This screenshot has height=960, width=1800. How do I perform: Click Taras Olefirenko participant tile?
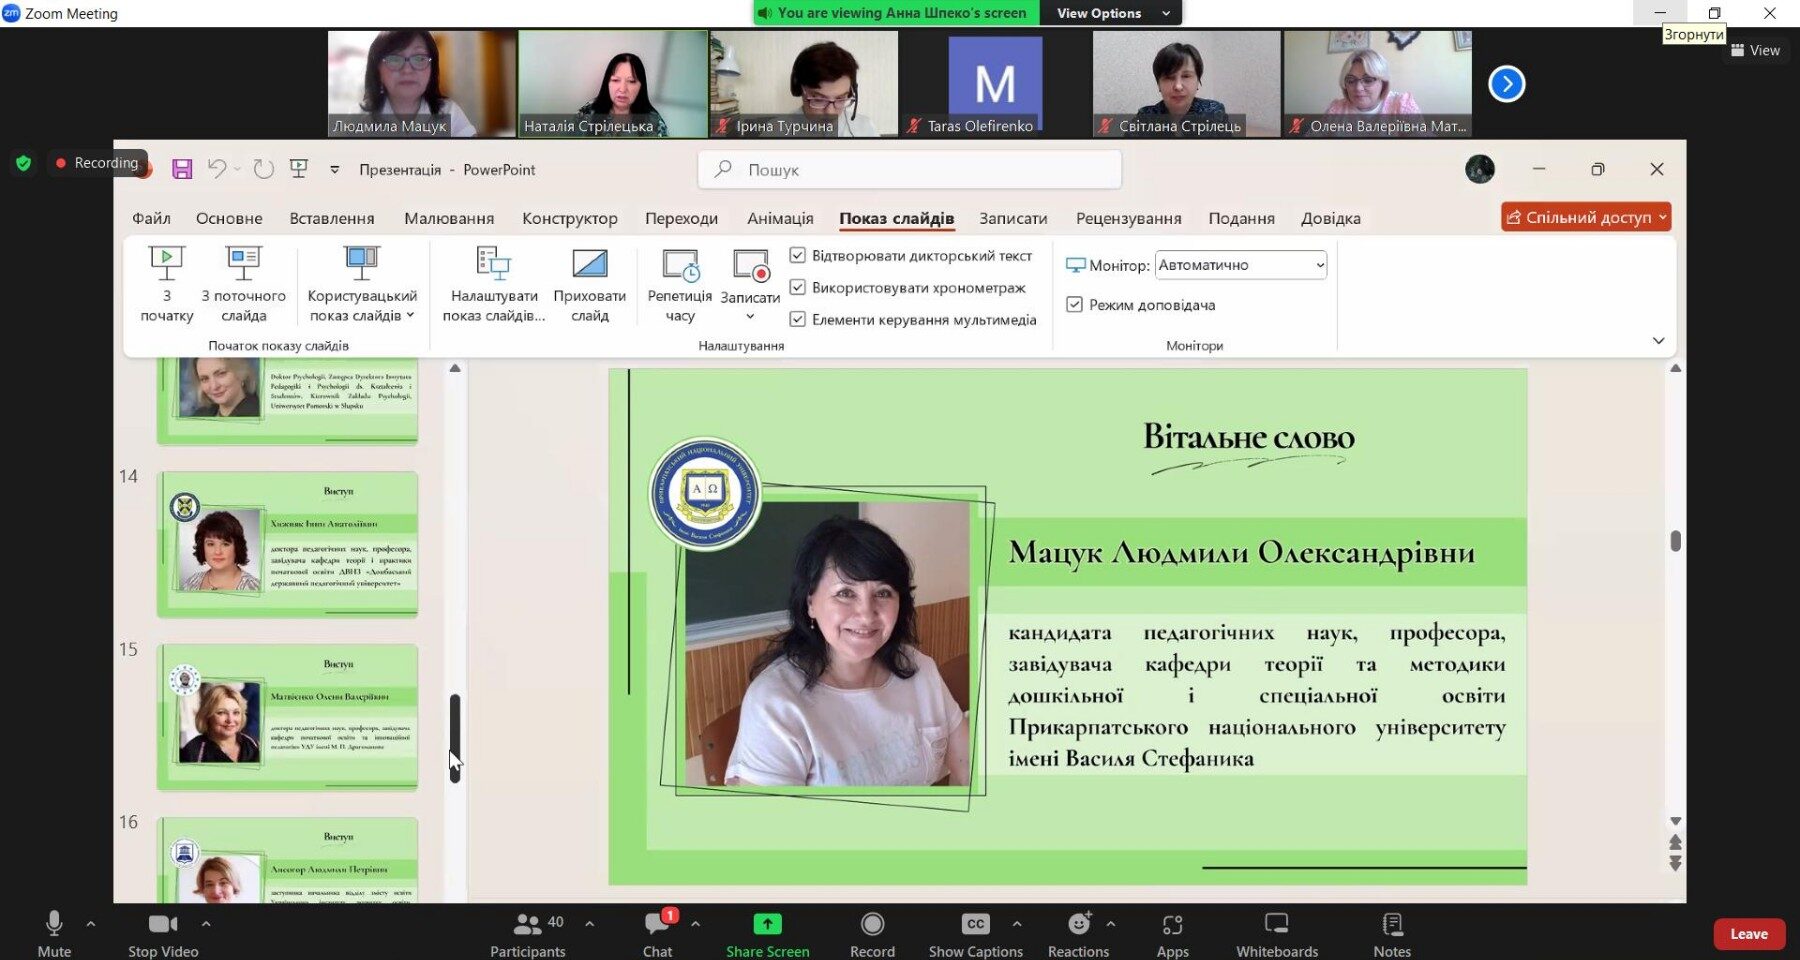tap(995, 84)
